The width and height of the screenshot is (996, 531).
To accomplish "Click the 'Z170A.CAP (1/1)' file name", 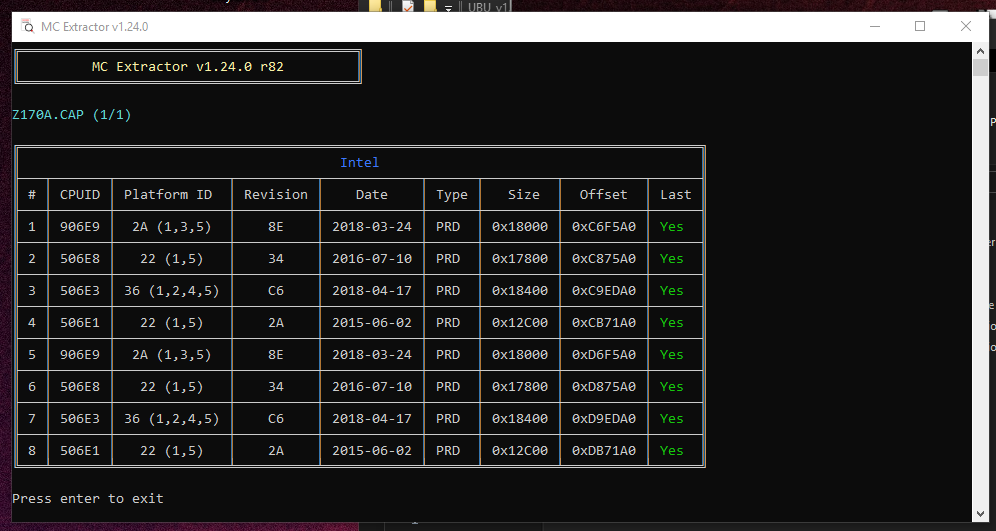I will coord(72,115).
